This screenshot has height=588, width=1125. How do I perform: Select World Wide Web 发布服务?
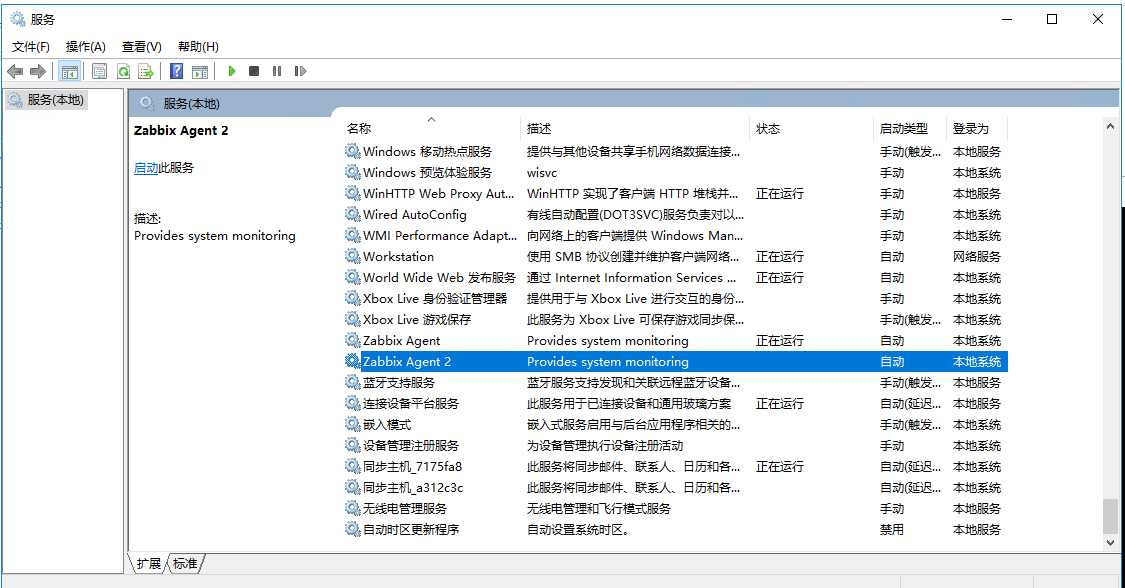[x=675, y=277]
